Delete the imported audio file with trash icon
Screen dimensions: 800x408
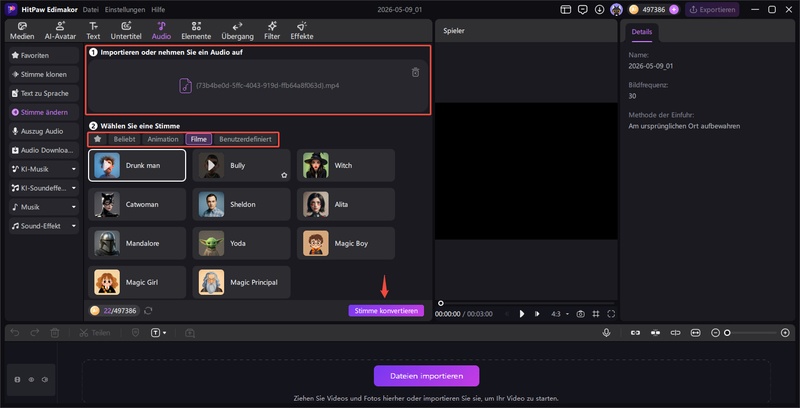click(x=415, y=72)
